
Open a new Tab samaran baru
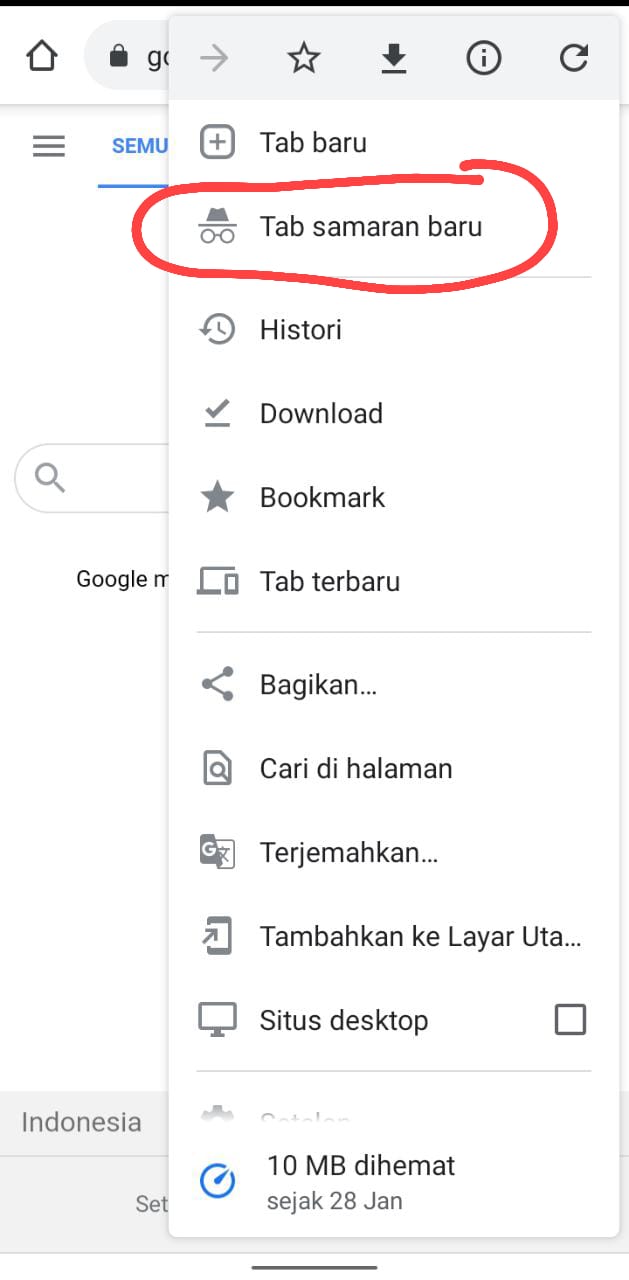(371, 227)
